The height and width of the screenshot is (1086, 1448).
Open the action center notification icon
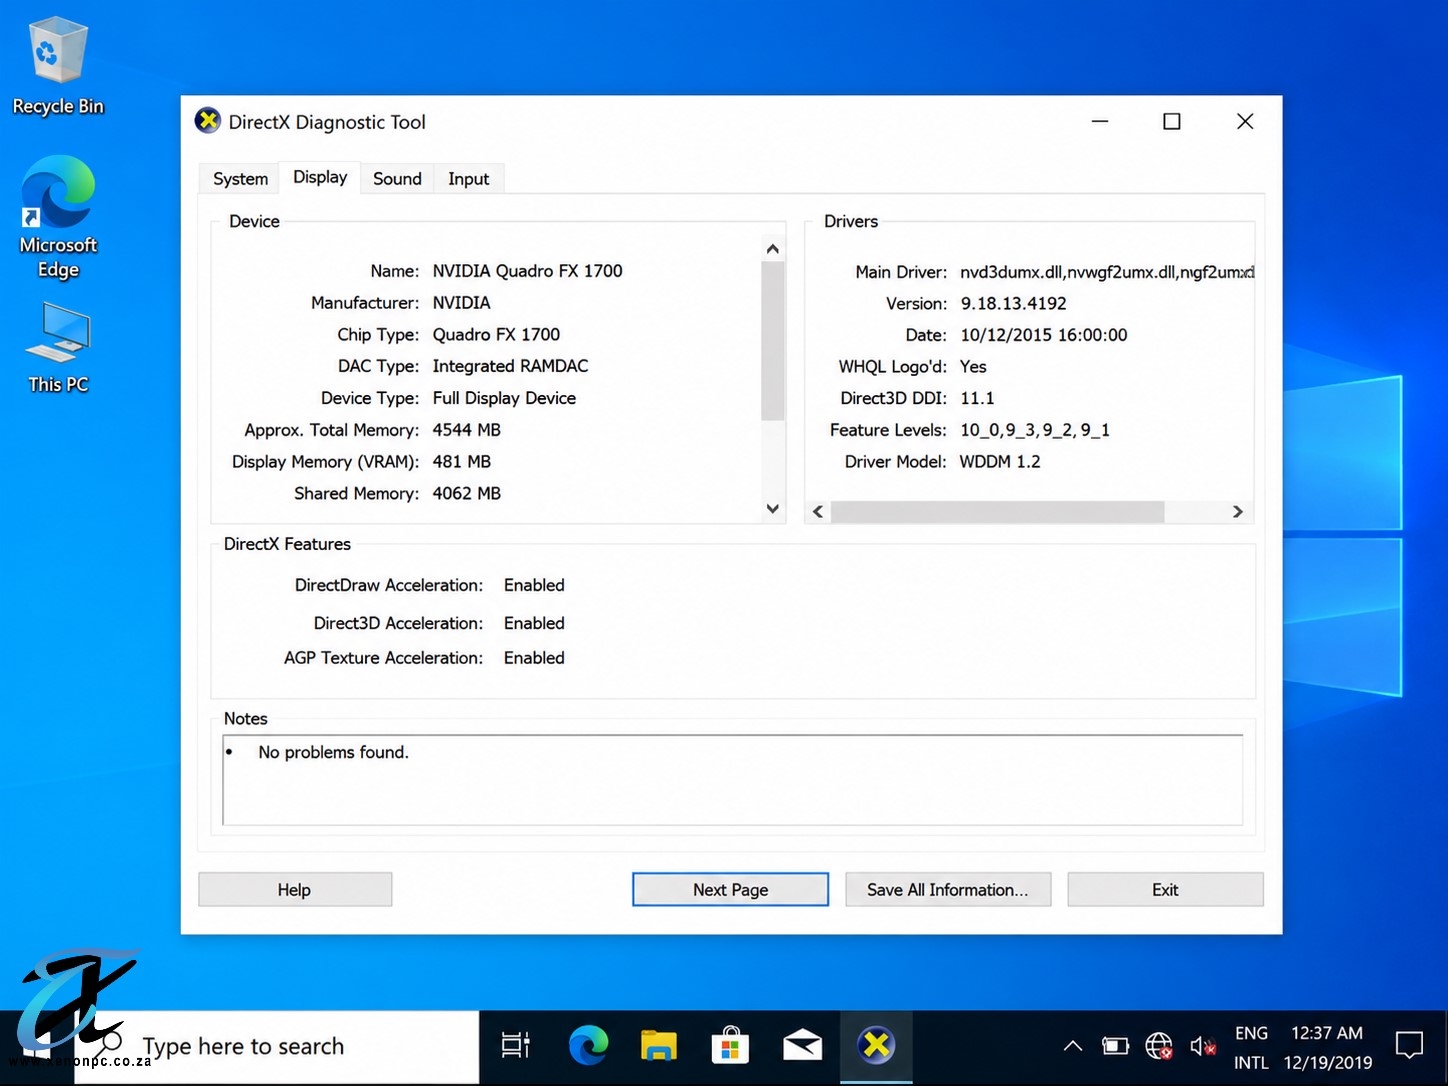tap(1409, 1046)
